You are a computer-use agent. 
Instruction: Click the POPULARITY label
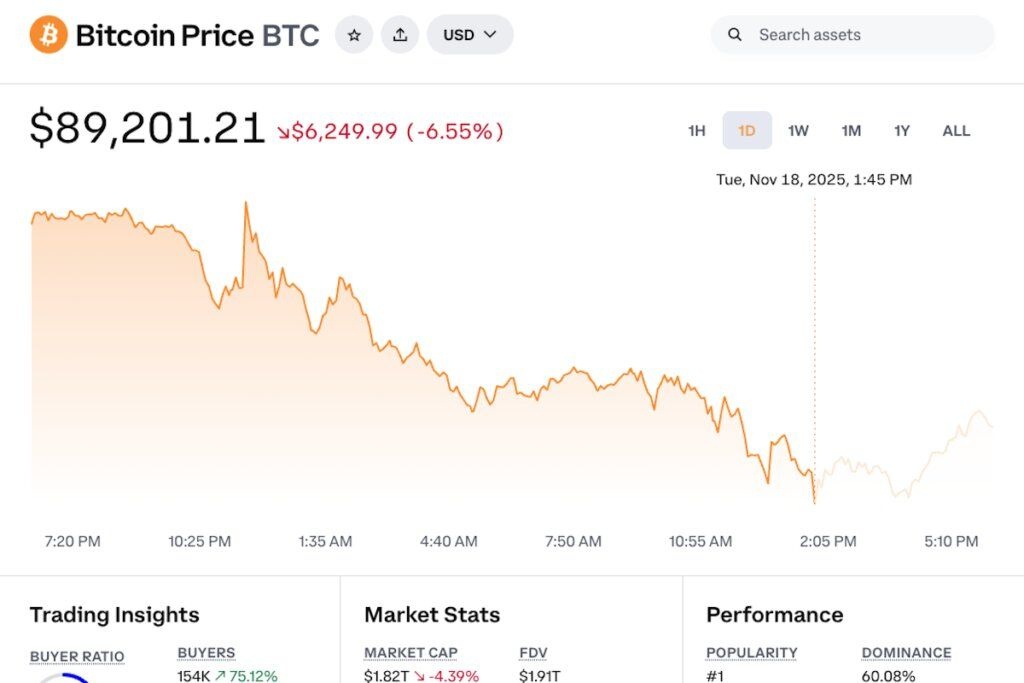[751, 653]
